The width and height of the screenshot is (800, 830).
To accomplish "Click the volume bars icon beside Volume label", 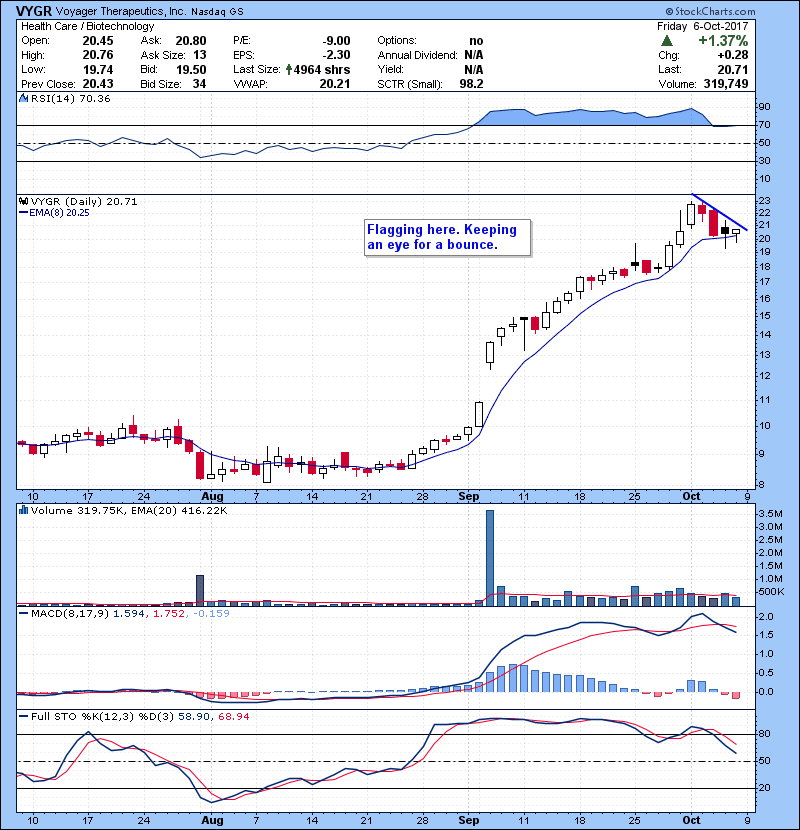I will point(23,510).
